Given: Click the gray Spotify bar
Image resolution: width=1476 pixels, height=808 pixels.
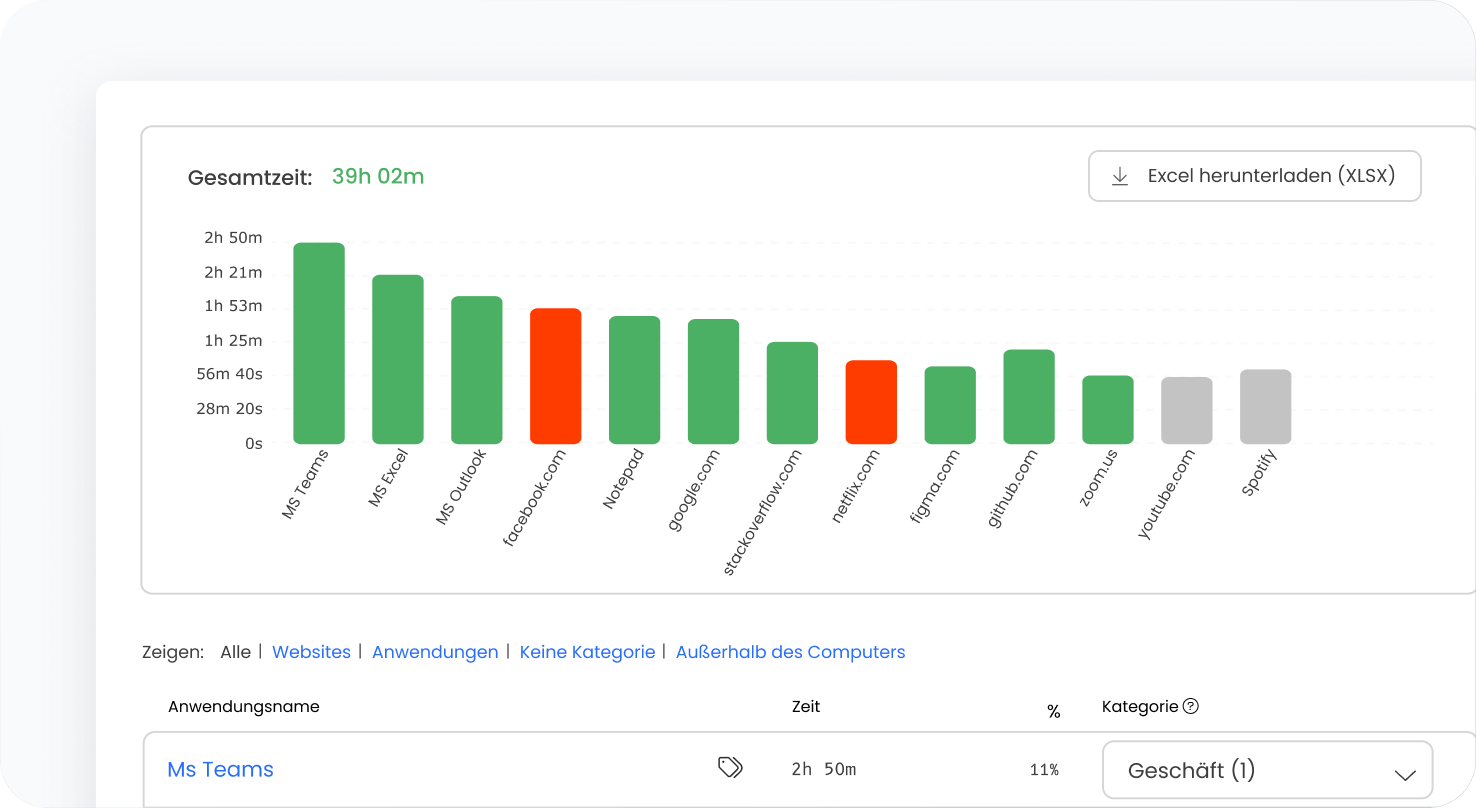Looking at the screenshot, I should [x=1265, y=407].
